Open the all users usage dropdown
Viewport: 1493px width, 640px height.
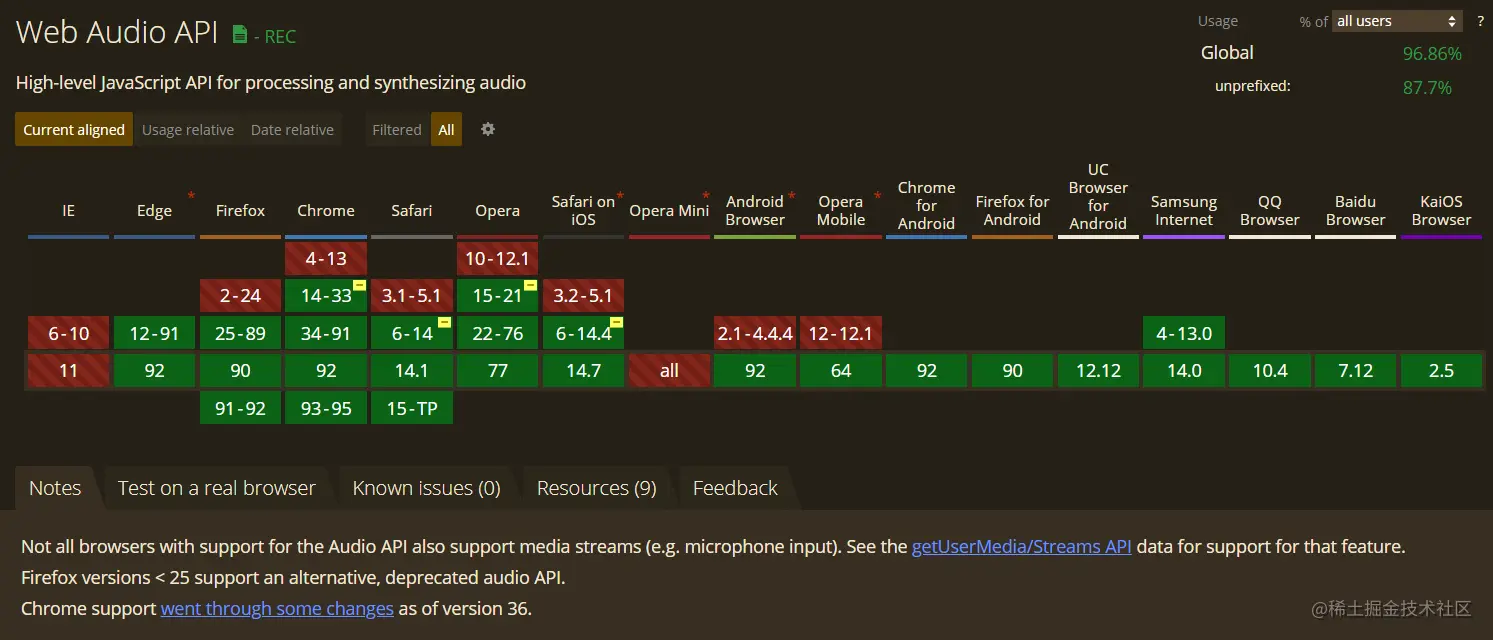point(1397,21)
